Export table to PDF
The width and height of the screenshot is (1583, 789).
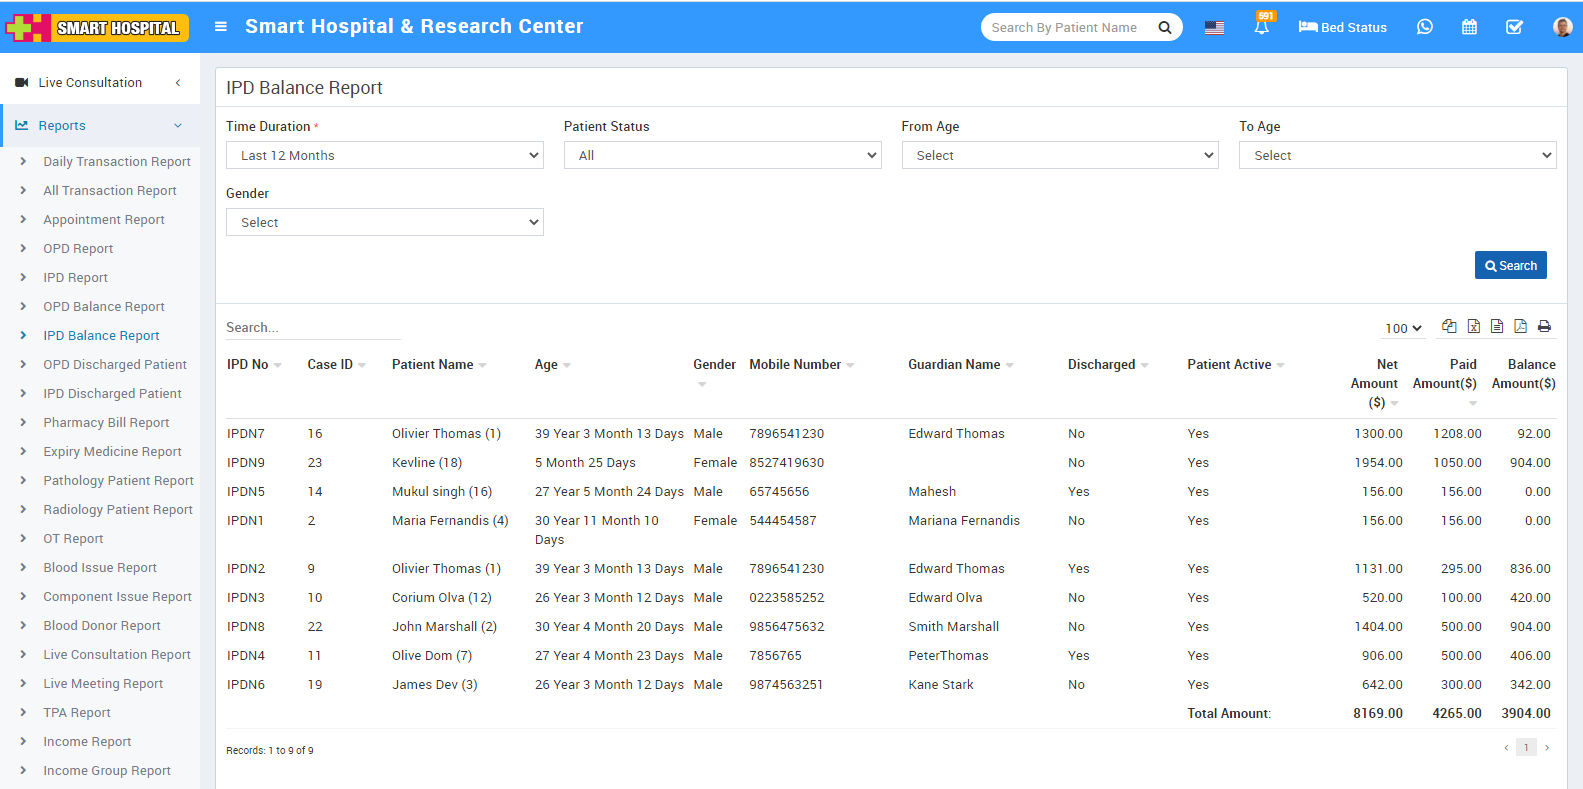(x=1520, y=326)
